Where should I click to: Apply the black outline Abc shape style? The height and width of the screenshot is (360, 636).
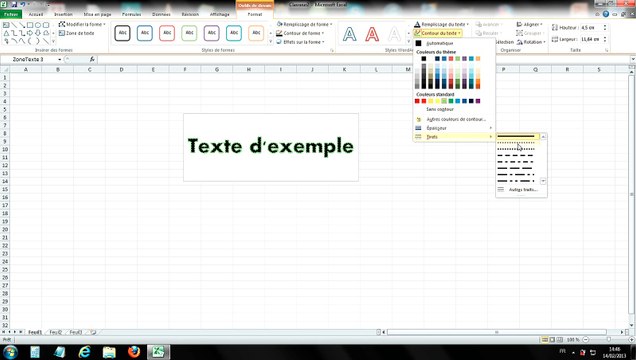122,33
